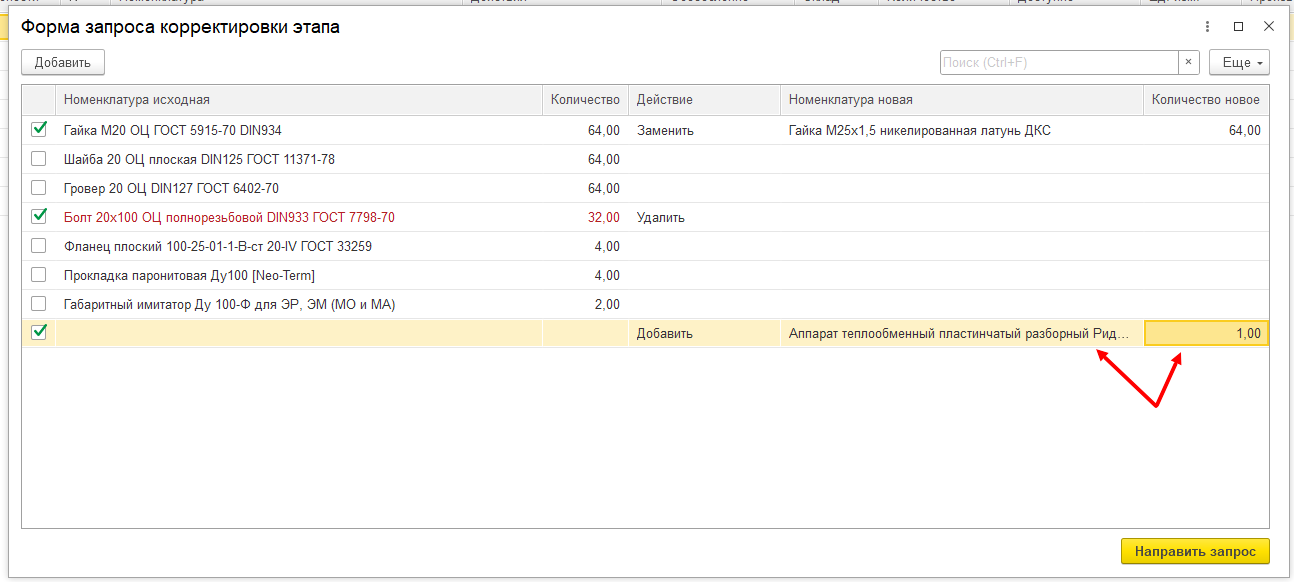The width and height of the screenshot is (1294, 582).
Task: Select the new quantity 64,00 in Гайка М25х1,5 row
Action: point(1206,130)
